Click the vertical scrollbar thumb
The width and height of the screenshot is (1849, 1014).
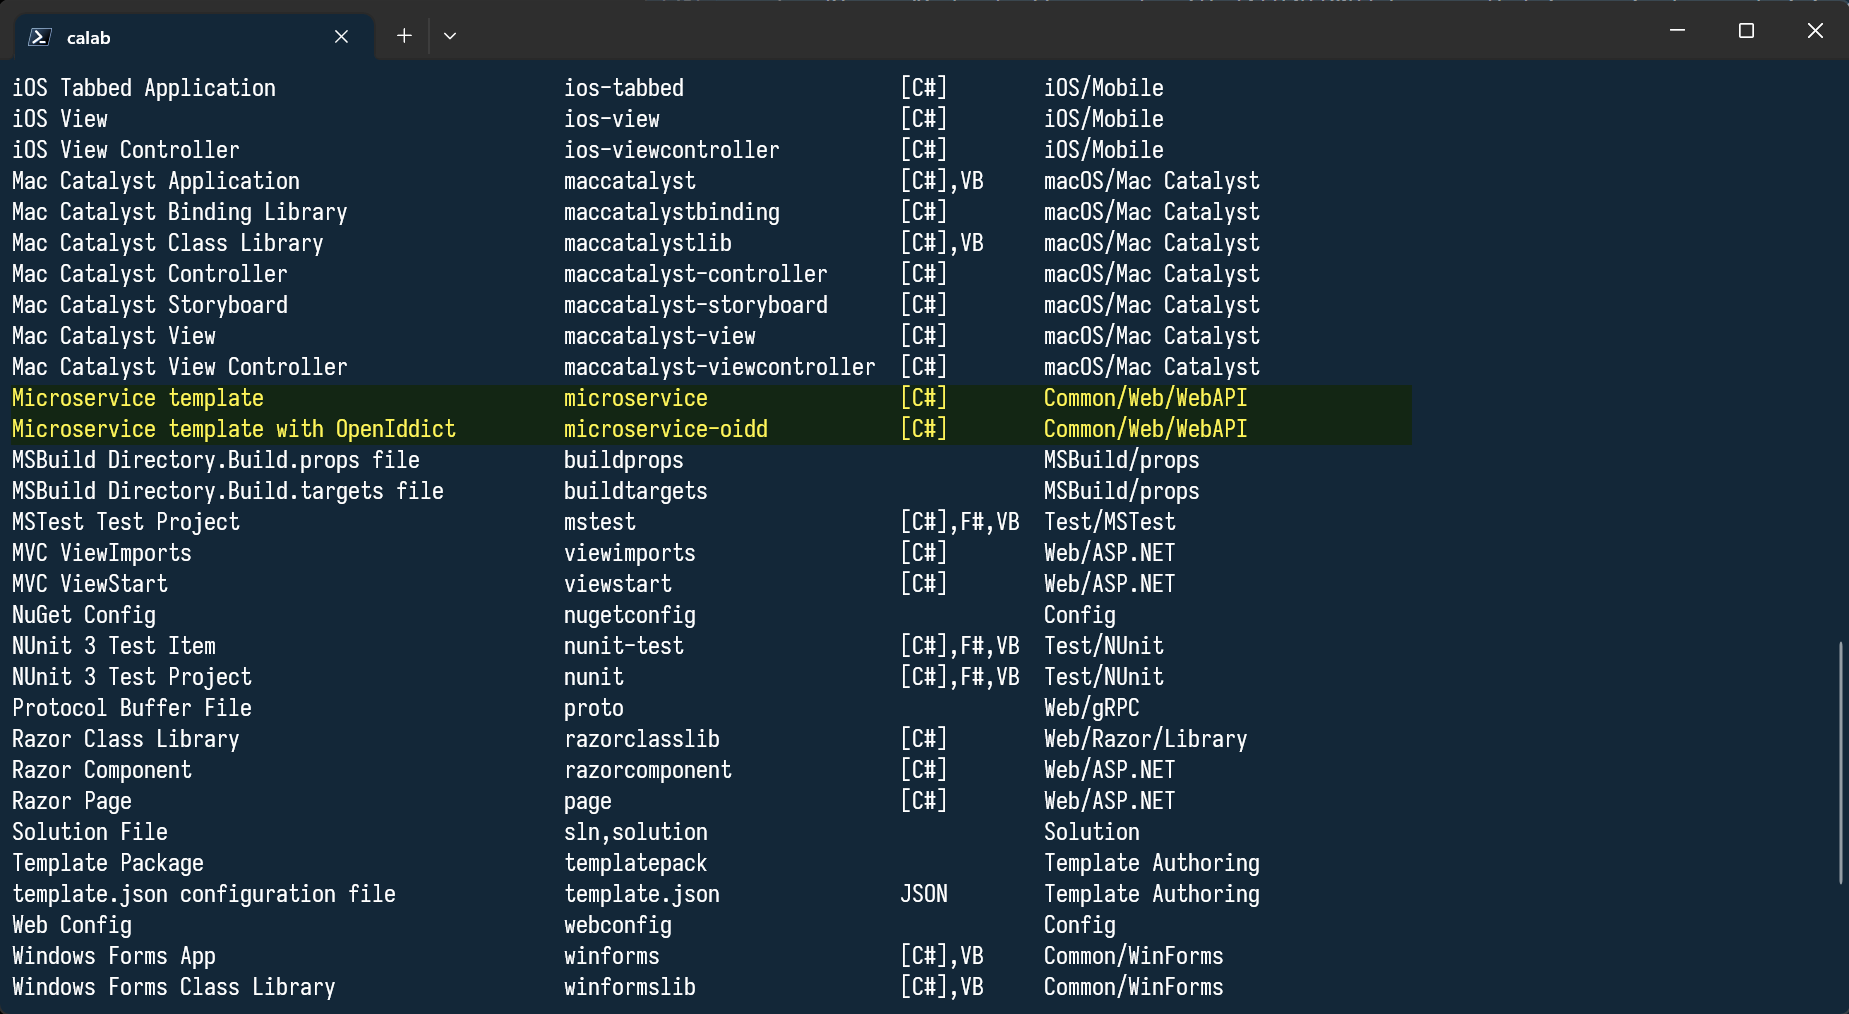[x=1840, y=762]
